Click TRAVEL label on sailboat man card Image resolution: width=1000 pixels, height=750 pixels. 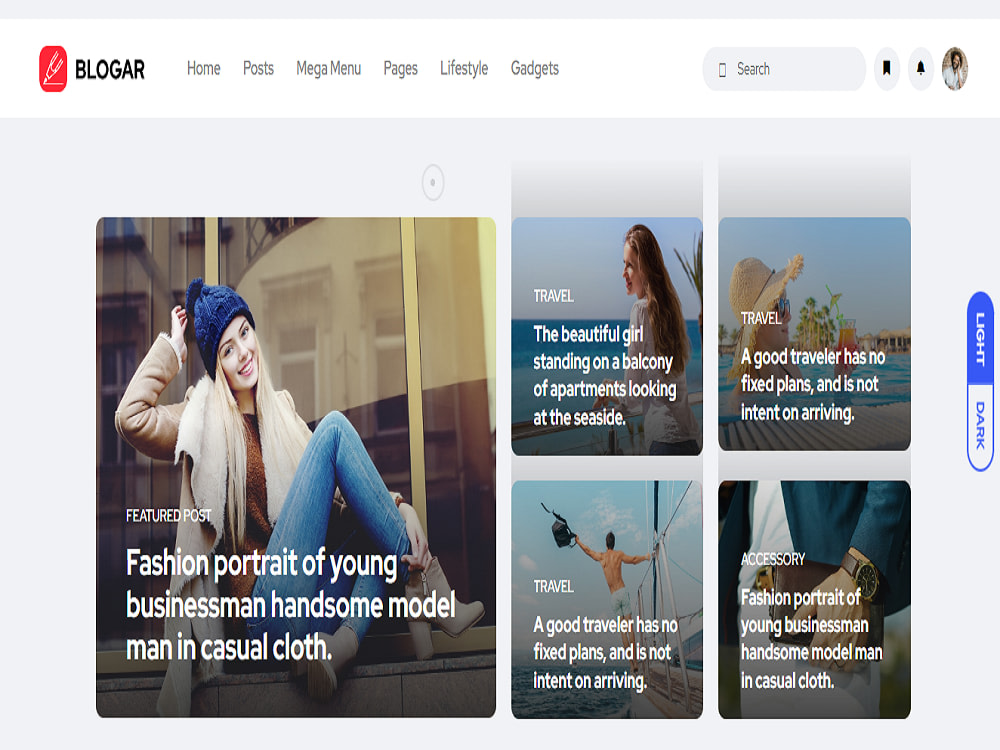[554, 586]
